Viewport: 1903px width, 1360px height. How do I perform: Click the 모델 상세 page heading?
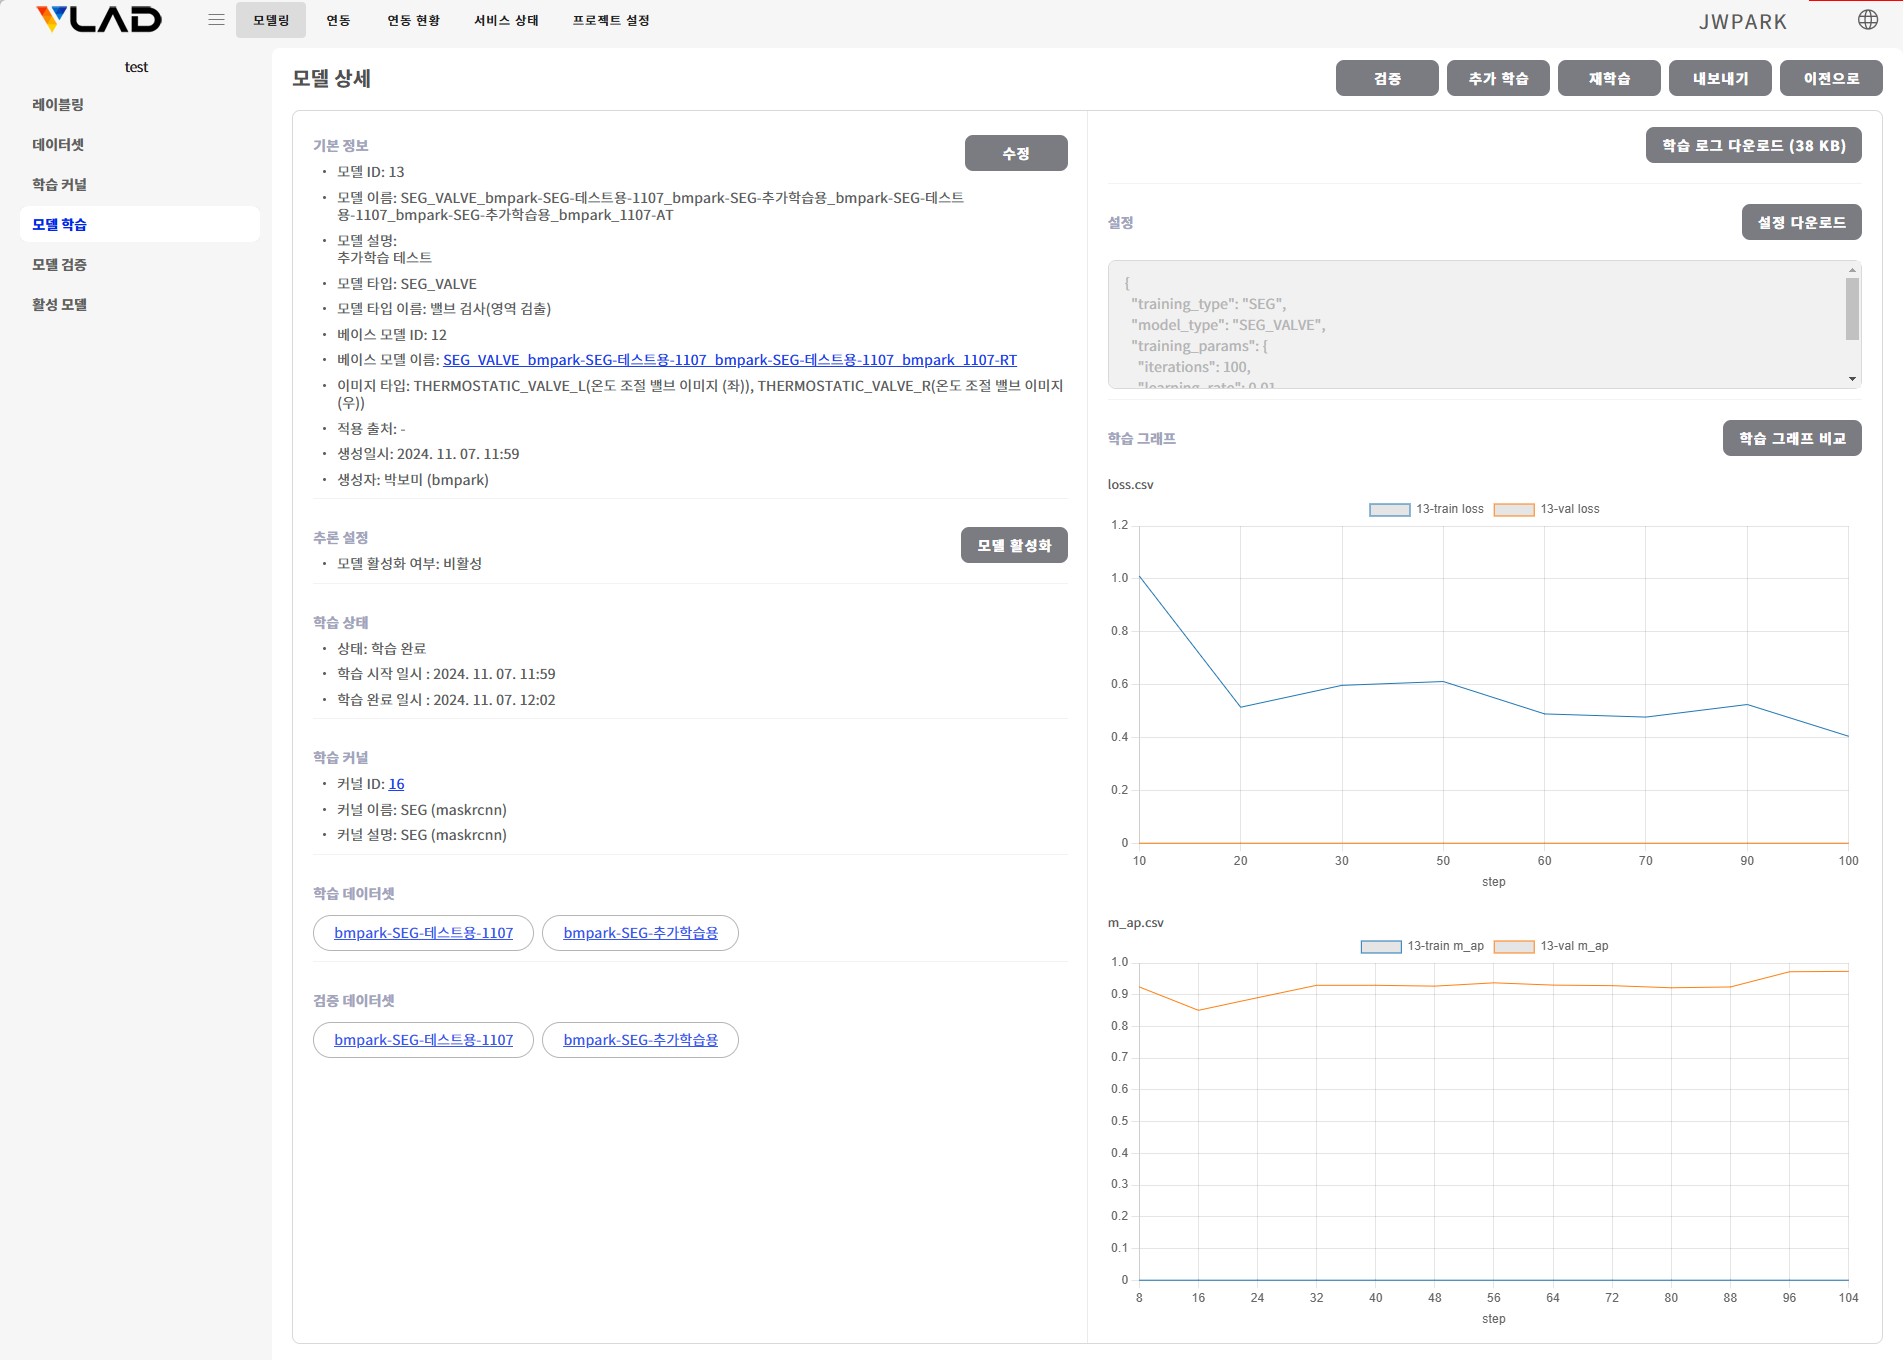pyautogui.click(x=331, y=78)
